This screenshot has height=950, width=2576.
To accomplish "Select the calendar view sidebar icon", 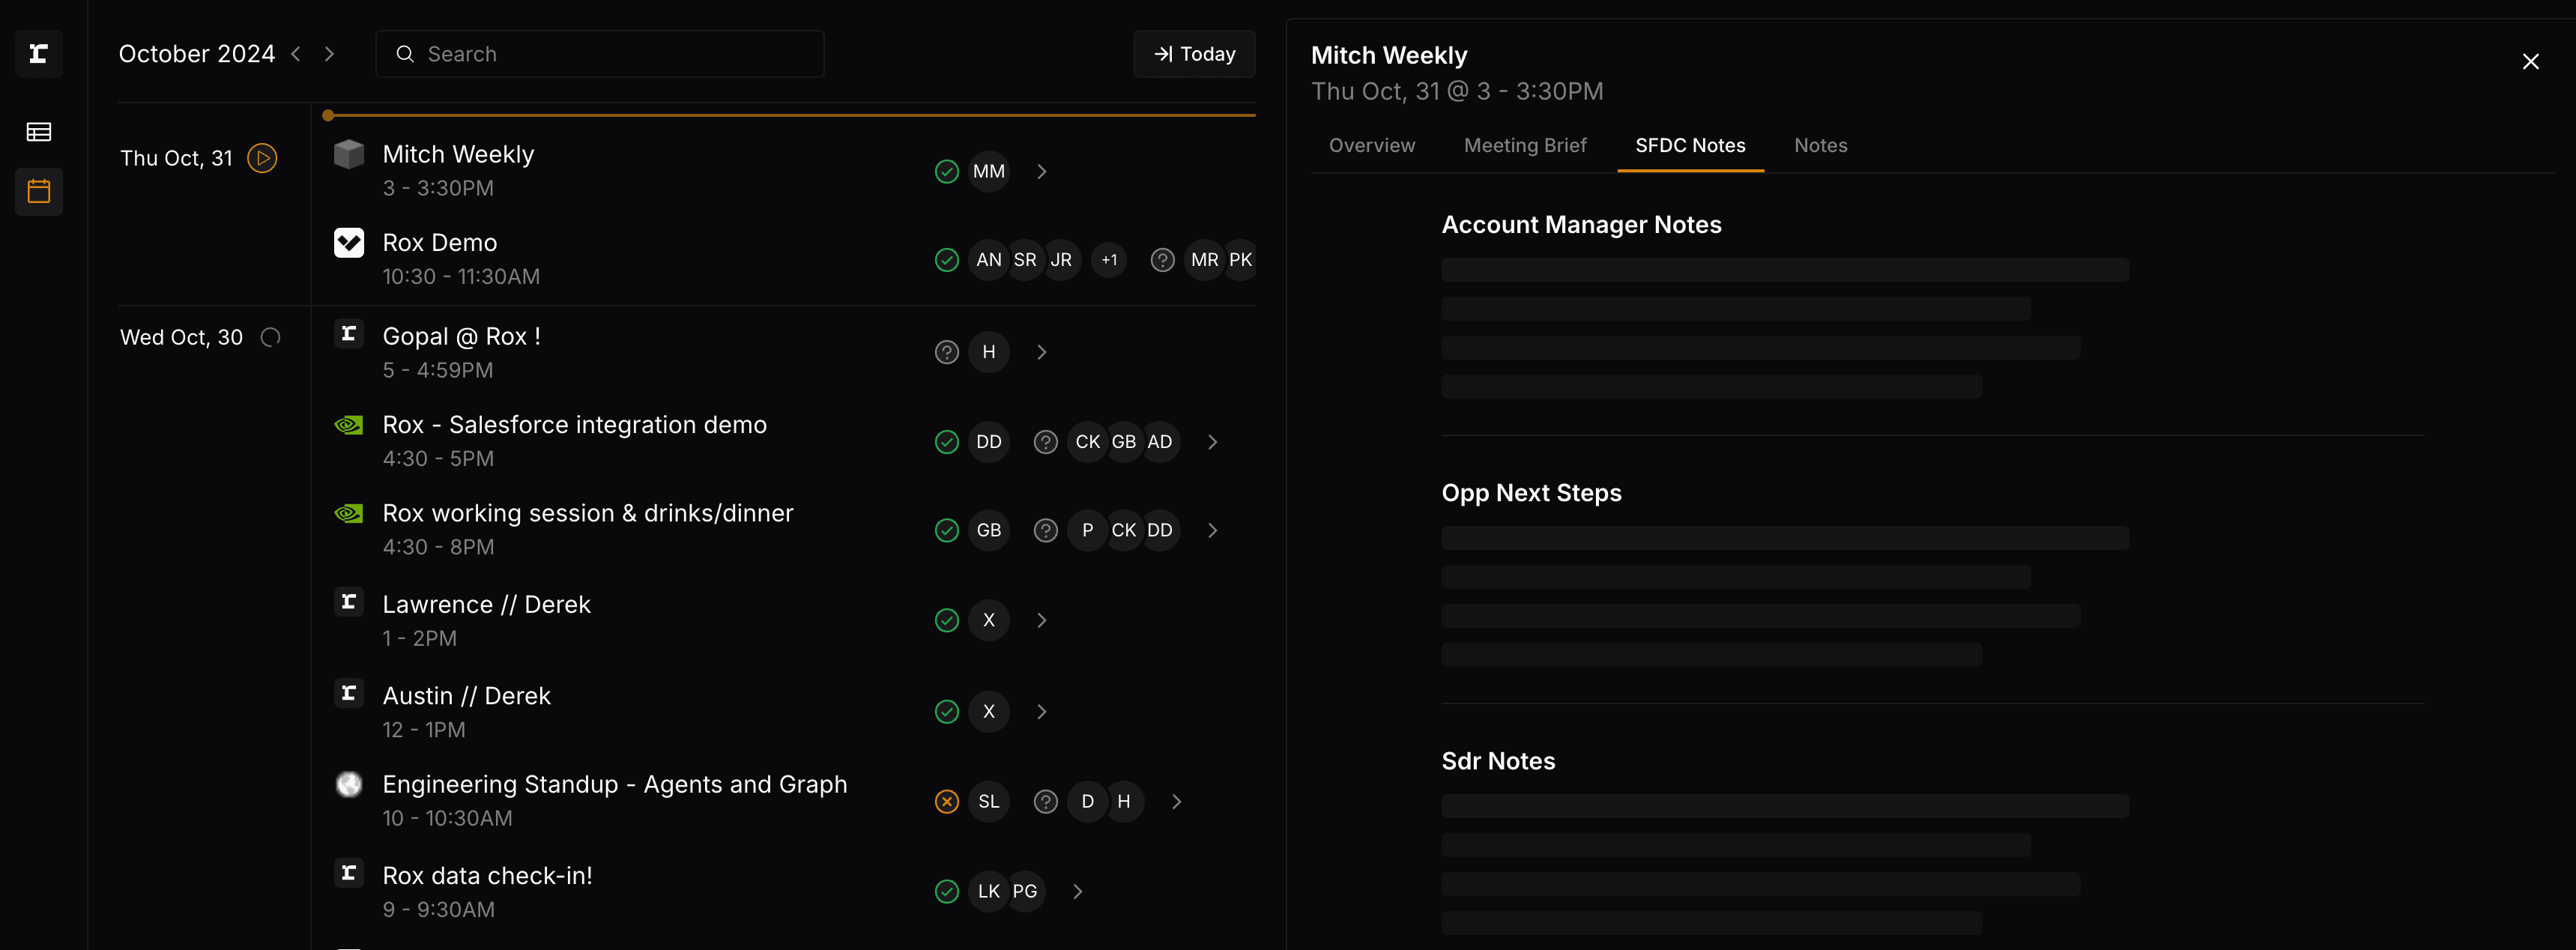I will click(39, 191).
